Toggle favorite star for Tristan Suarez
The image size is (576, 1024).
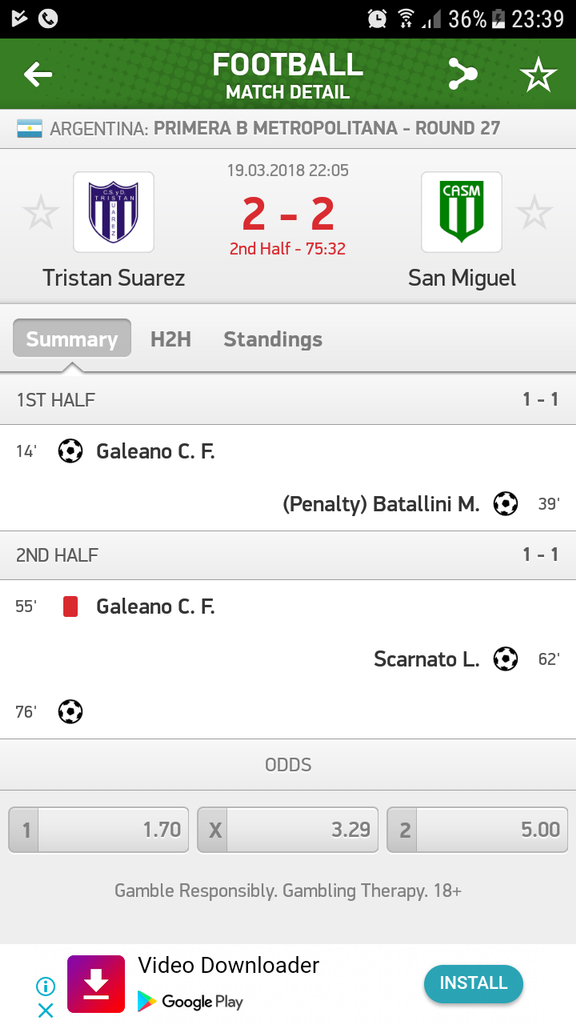(40, 213)
